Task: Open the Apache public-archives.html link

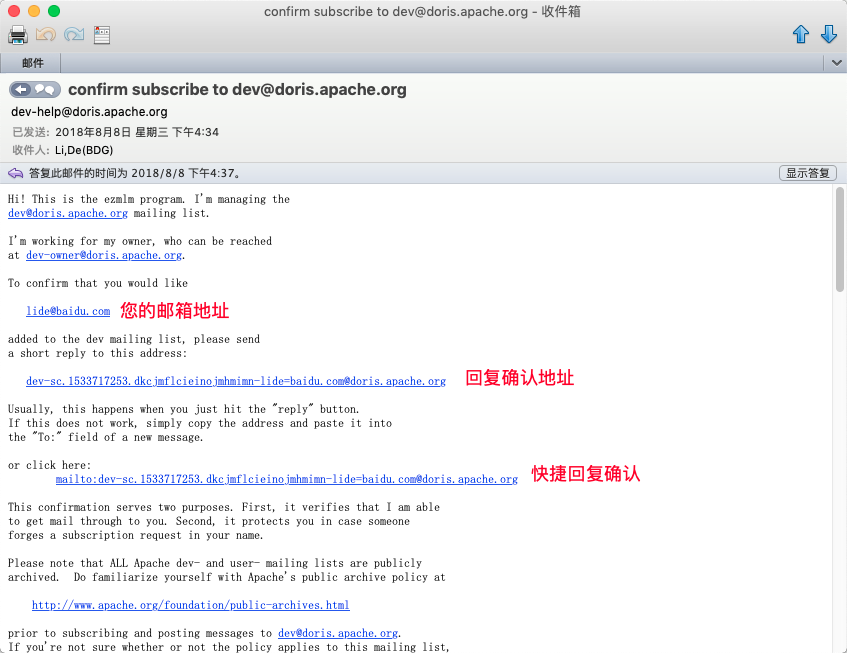Action: [190, 605]
